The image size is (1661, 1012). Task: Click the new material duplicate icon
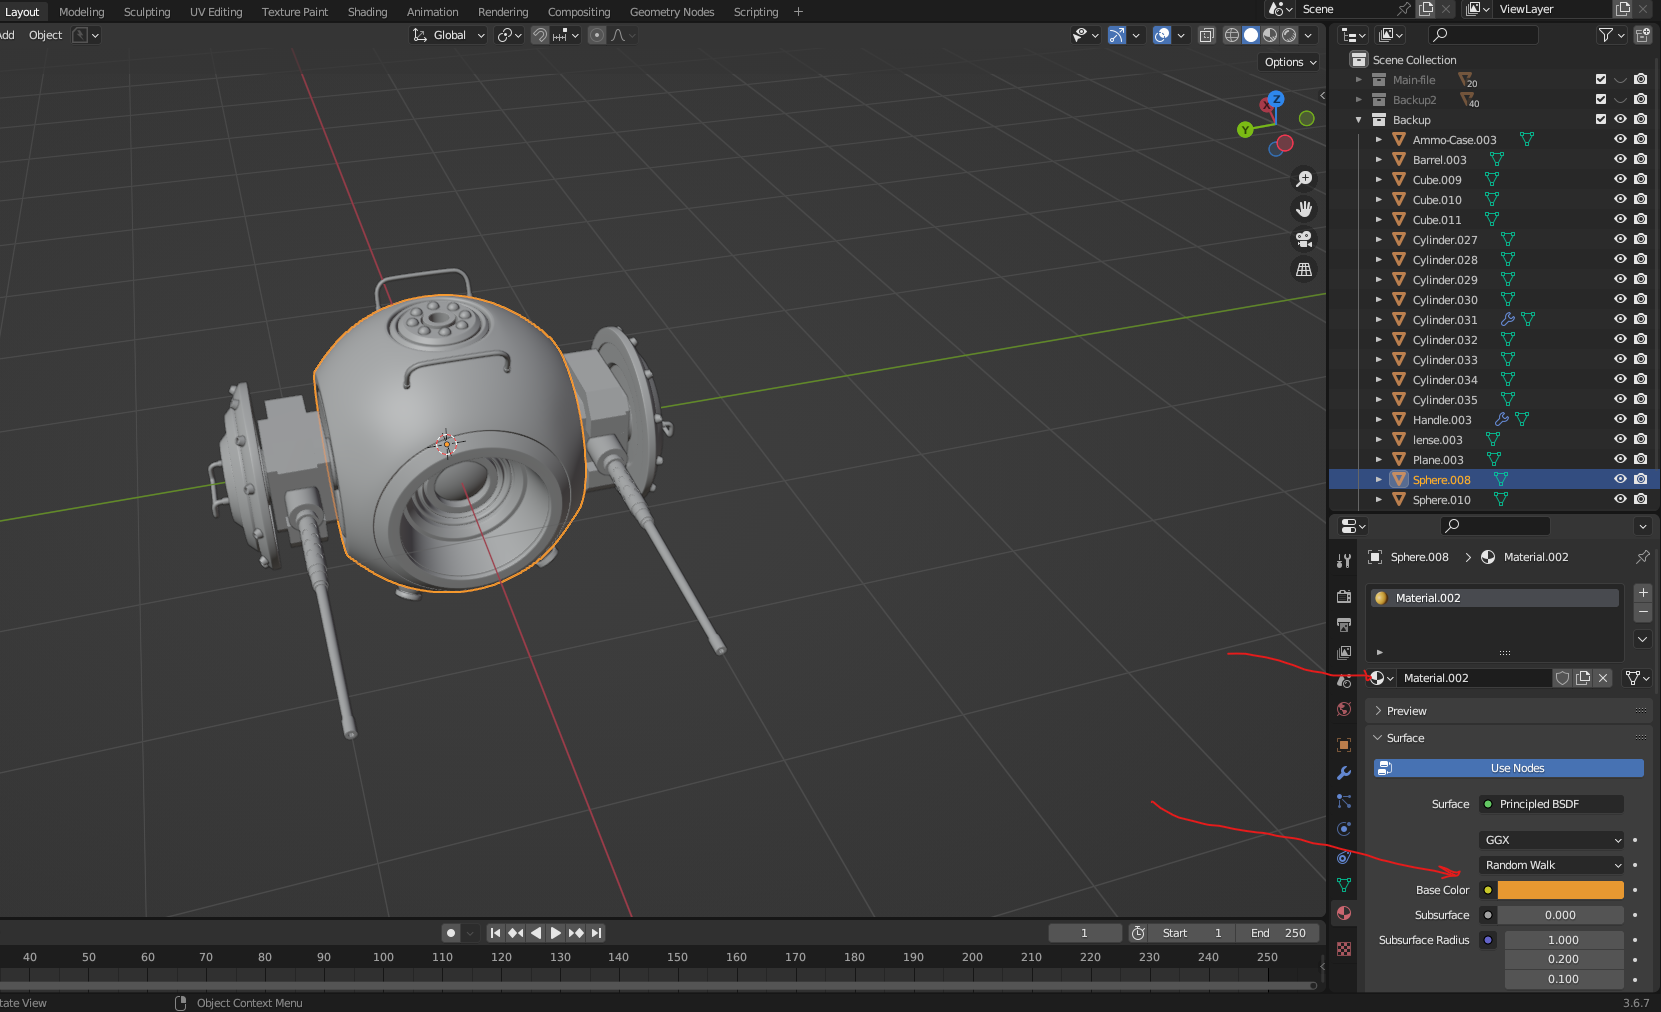click(1583, 678)
